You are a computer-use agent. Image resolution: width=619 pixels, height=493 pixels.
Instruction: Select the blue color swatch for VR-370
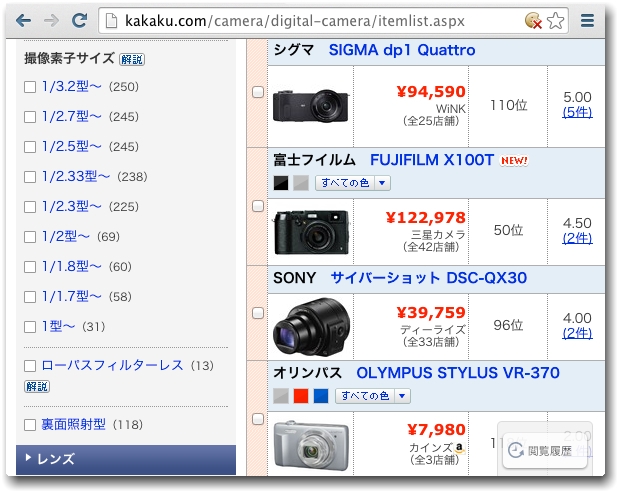[321, 396]
